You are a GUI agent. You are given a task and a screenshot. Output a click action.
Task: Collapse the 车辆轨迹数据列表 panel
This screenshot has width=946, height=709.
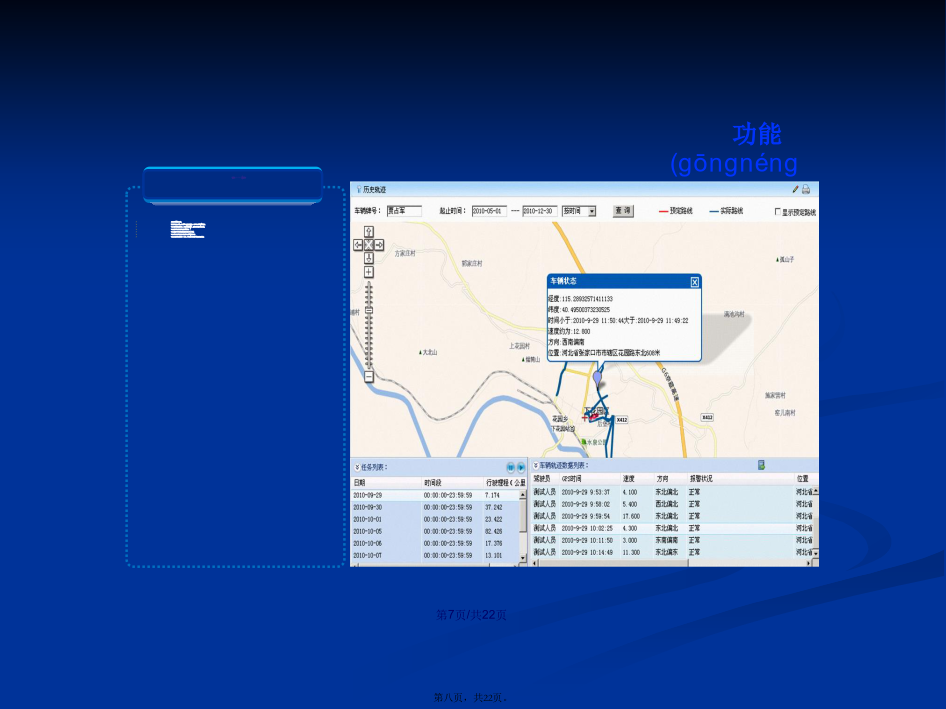[535, 465]
